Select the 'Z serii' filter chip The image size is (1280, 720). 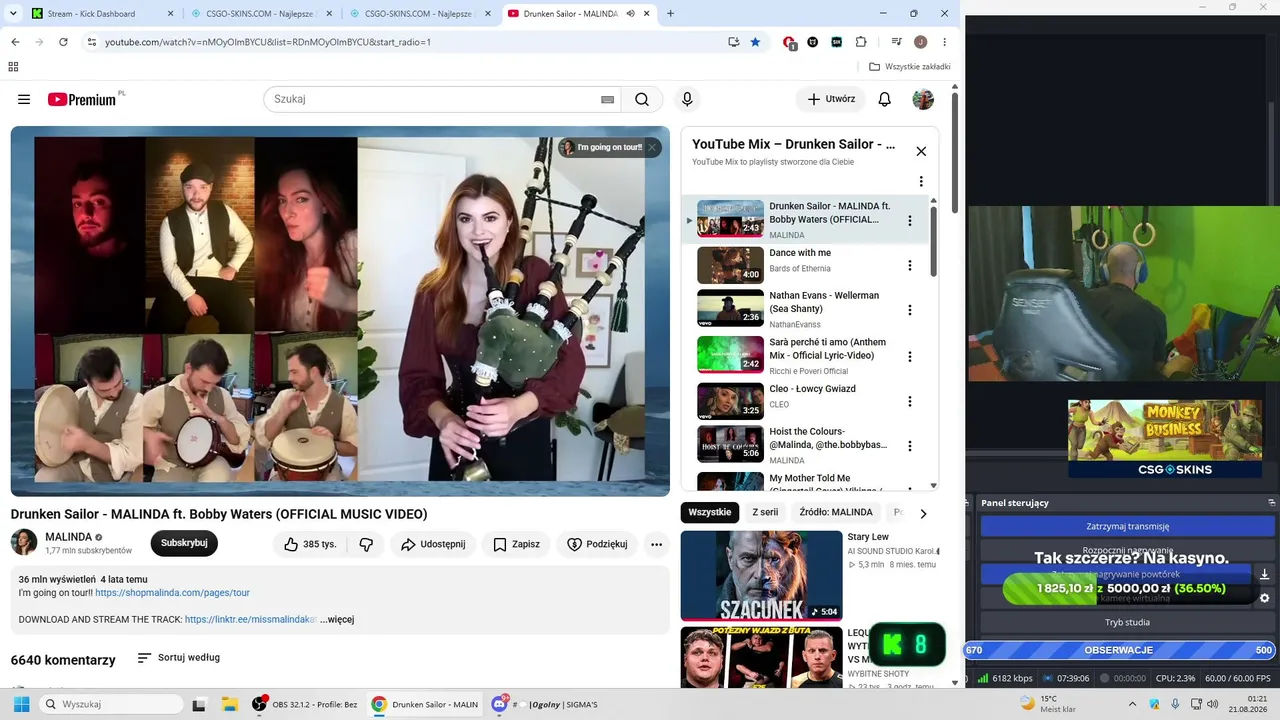[x=765, y=513]
